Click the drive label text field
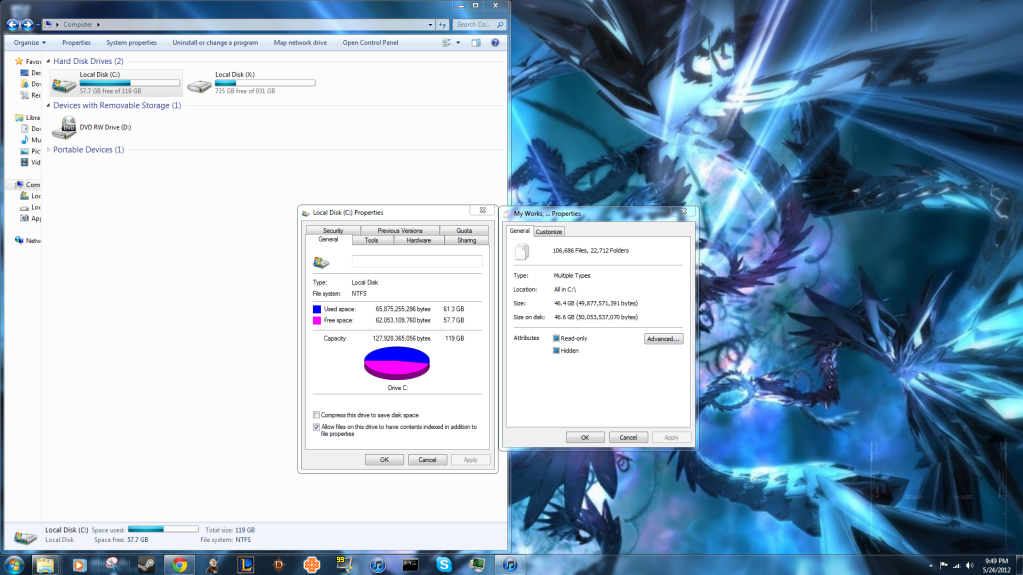The image size is (1023, 575). coord(417,262)
